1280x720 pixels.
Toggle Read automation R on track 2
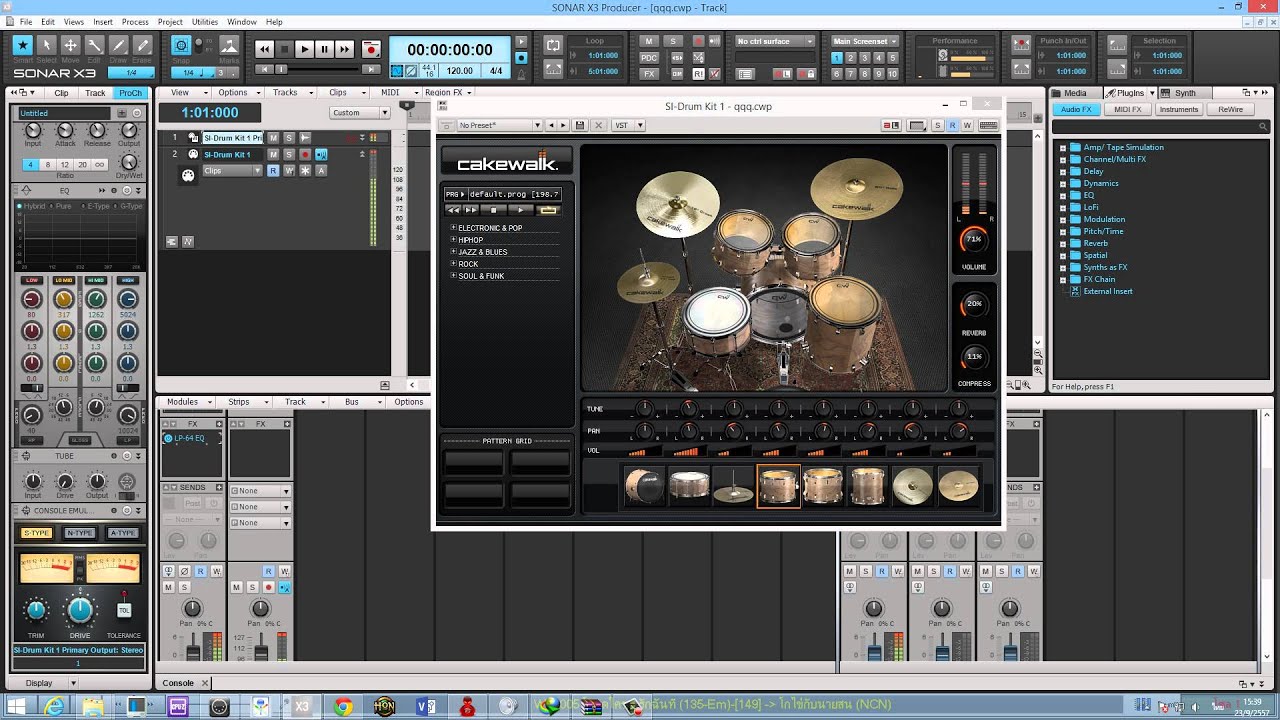coord(273,170)
